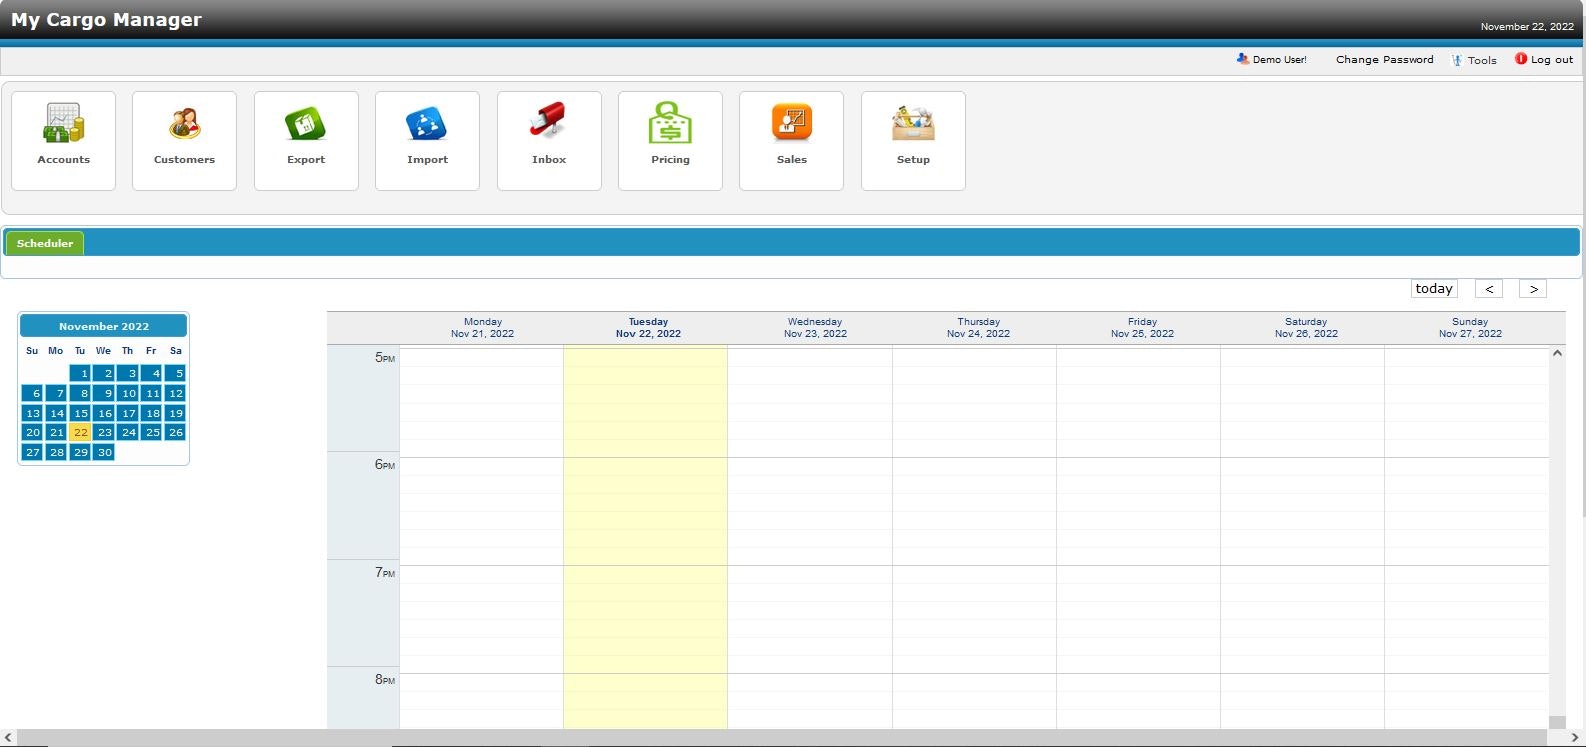The width and height of the screenshot is (1586, 747).
Task: Open the Customers module icon
Action: point(184,140)
